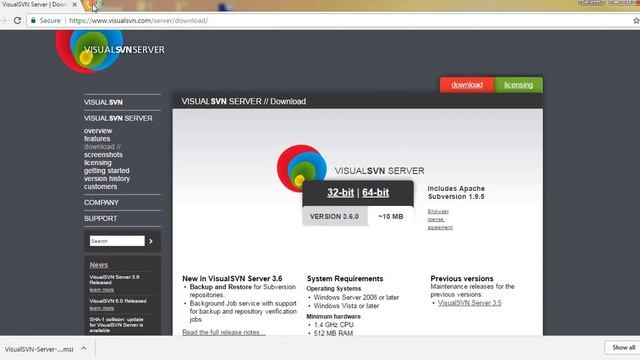Click the ~10 MB size label
640x360 pixels.
click(391, 216)
